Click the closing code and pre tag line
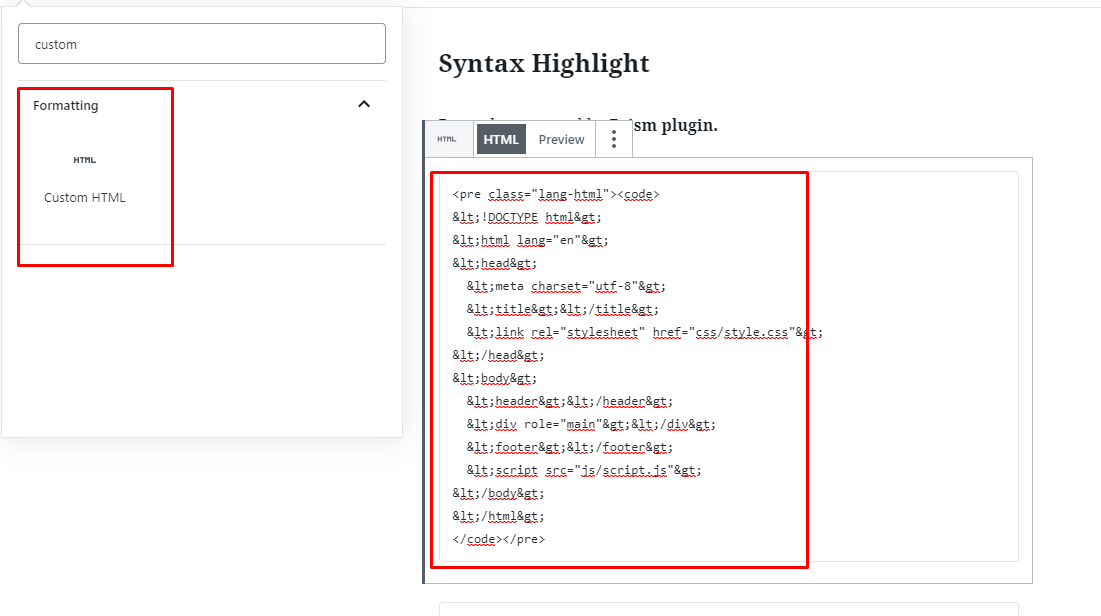1101x616 pixels. tap(498, 539)
